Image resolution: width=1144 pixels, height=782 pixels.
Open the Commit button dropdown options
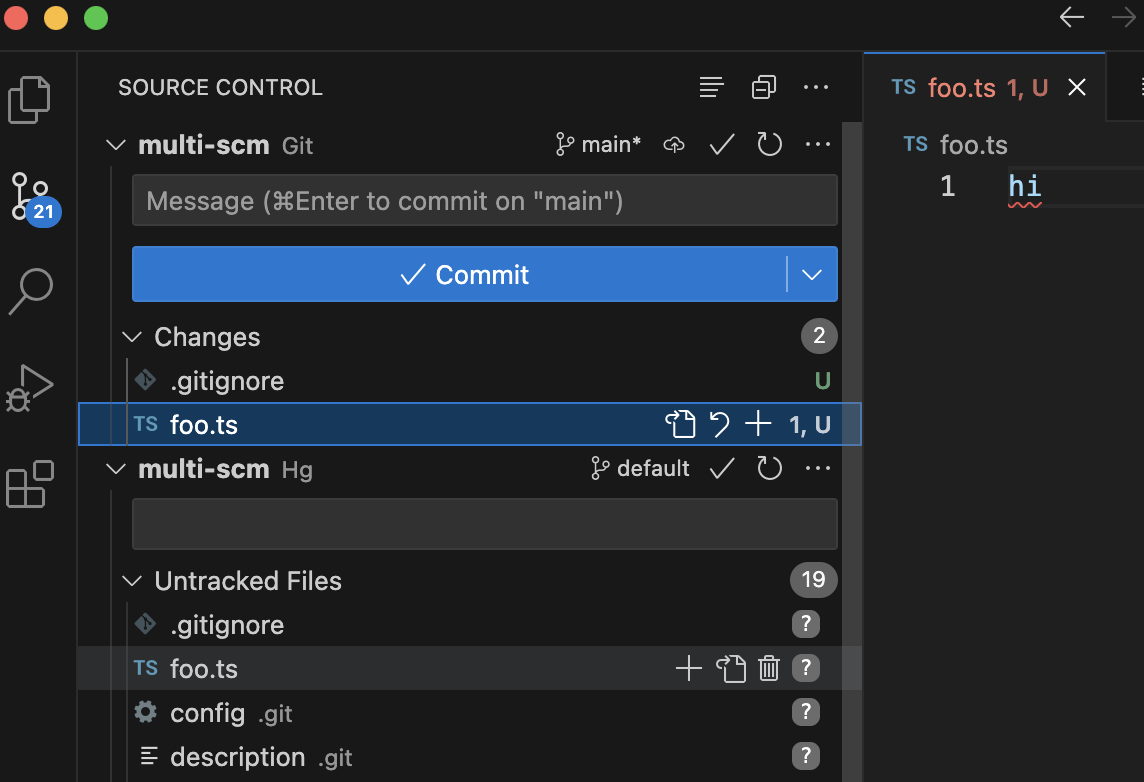(x=811, y=274)
